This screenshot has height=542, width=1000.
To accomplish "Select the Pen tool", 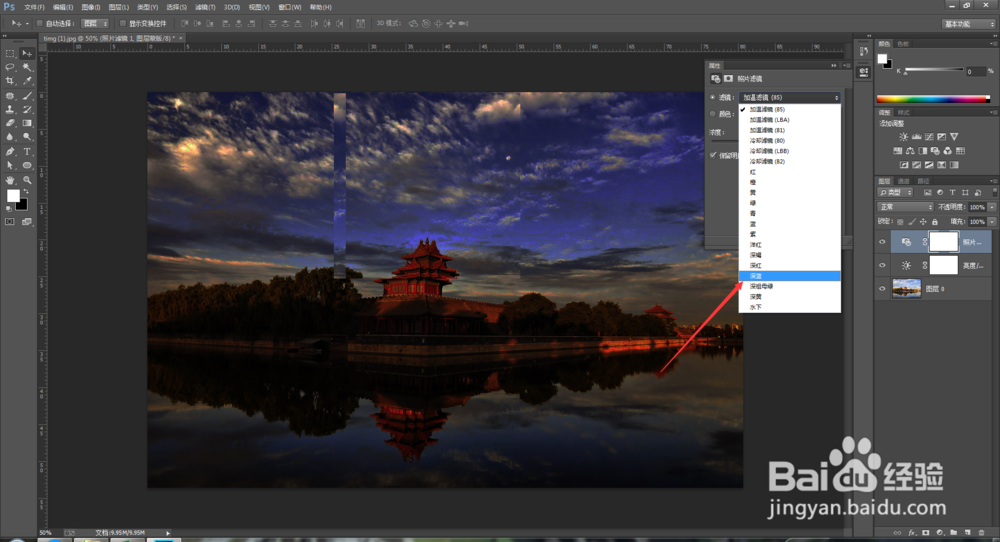I will coord(10,152).
